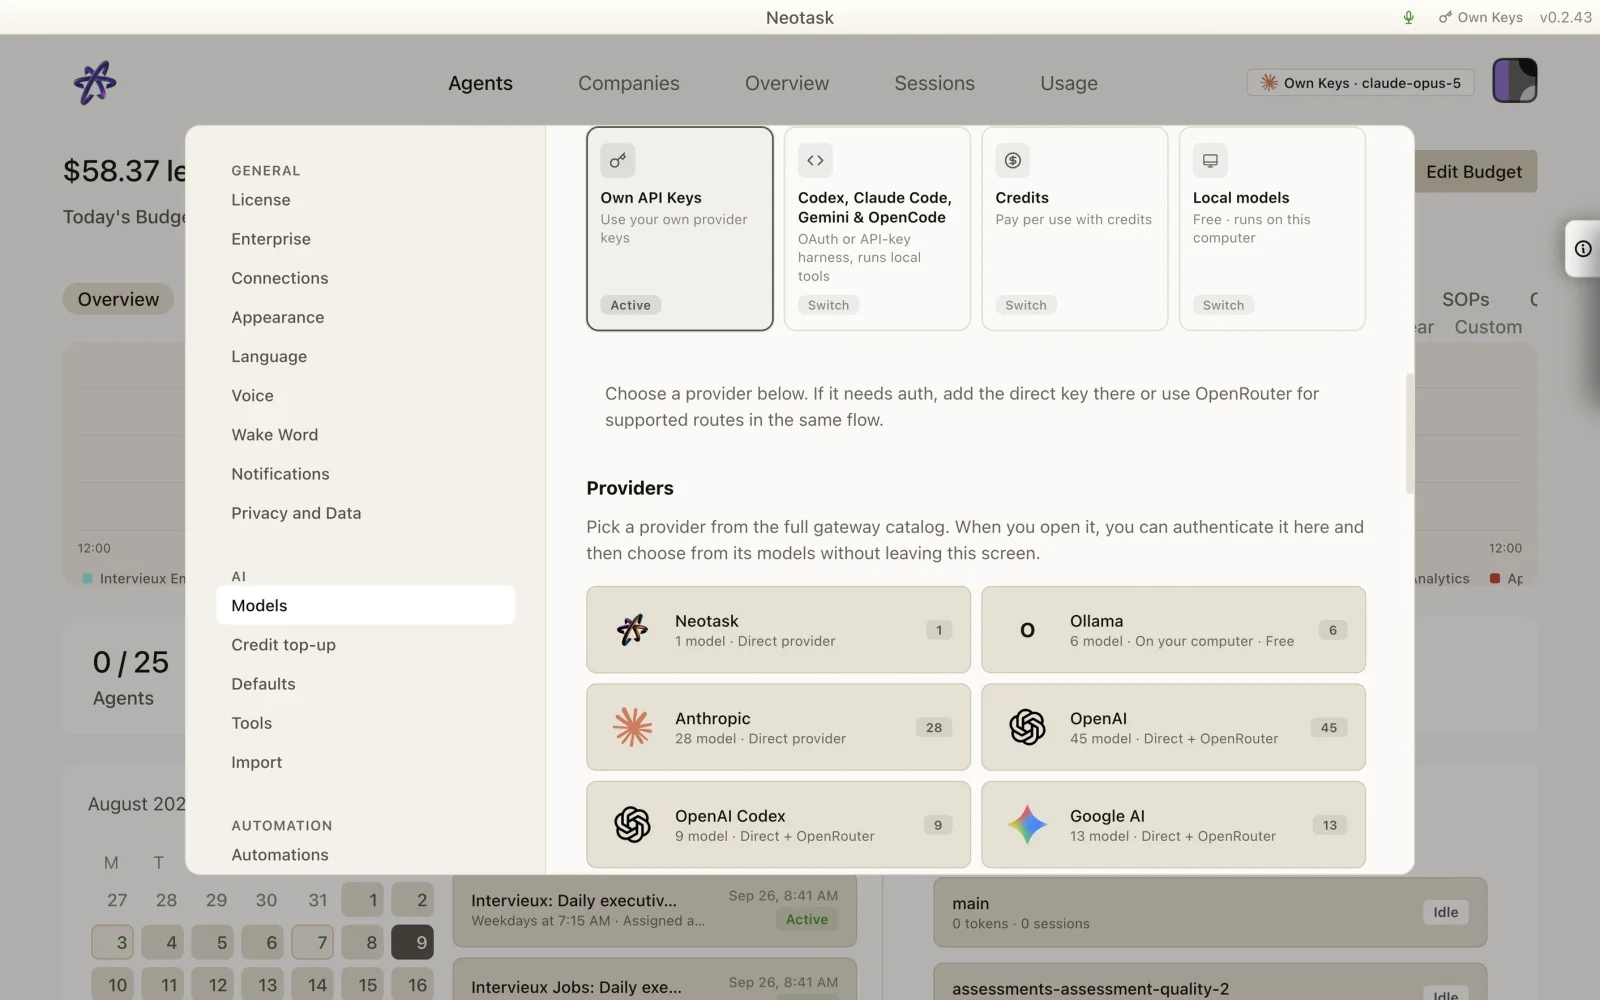Switch to Credits mode

click(x=1025, y=305)
